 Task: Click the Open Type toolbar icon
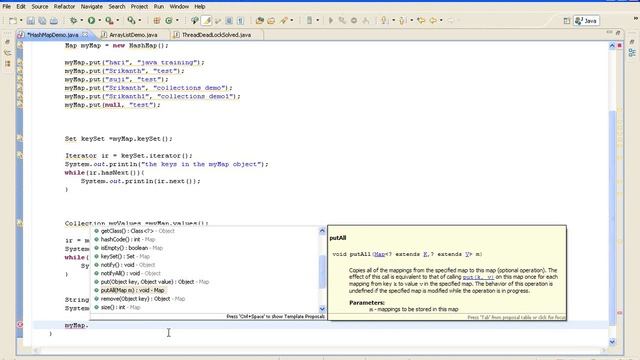point(260,20)
